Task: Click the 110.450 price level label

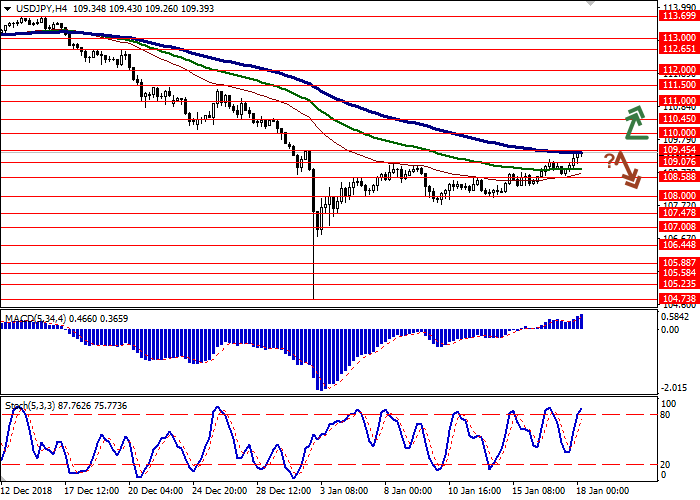Action: [677, 118]
